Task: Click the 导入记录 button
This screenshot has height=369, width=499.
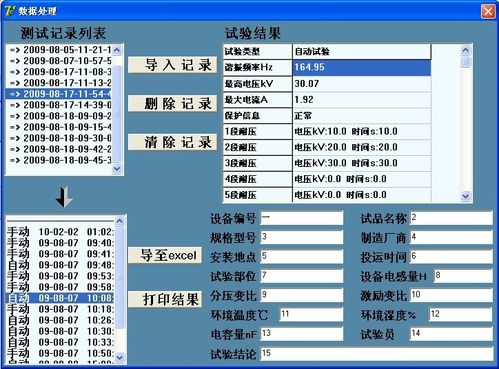Action: click(x=172, y=65)
